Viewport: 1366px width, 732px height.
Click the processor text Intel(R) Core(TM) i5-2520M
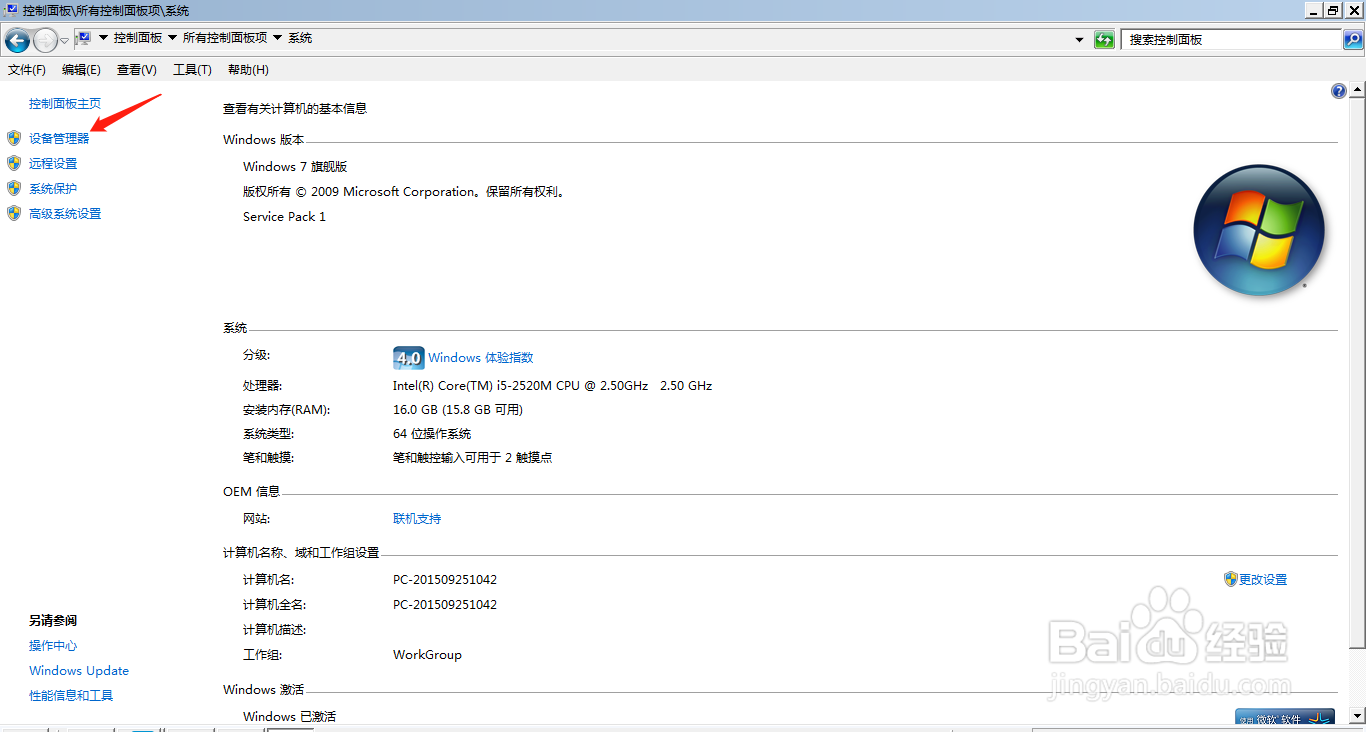(x=552, y=386)
